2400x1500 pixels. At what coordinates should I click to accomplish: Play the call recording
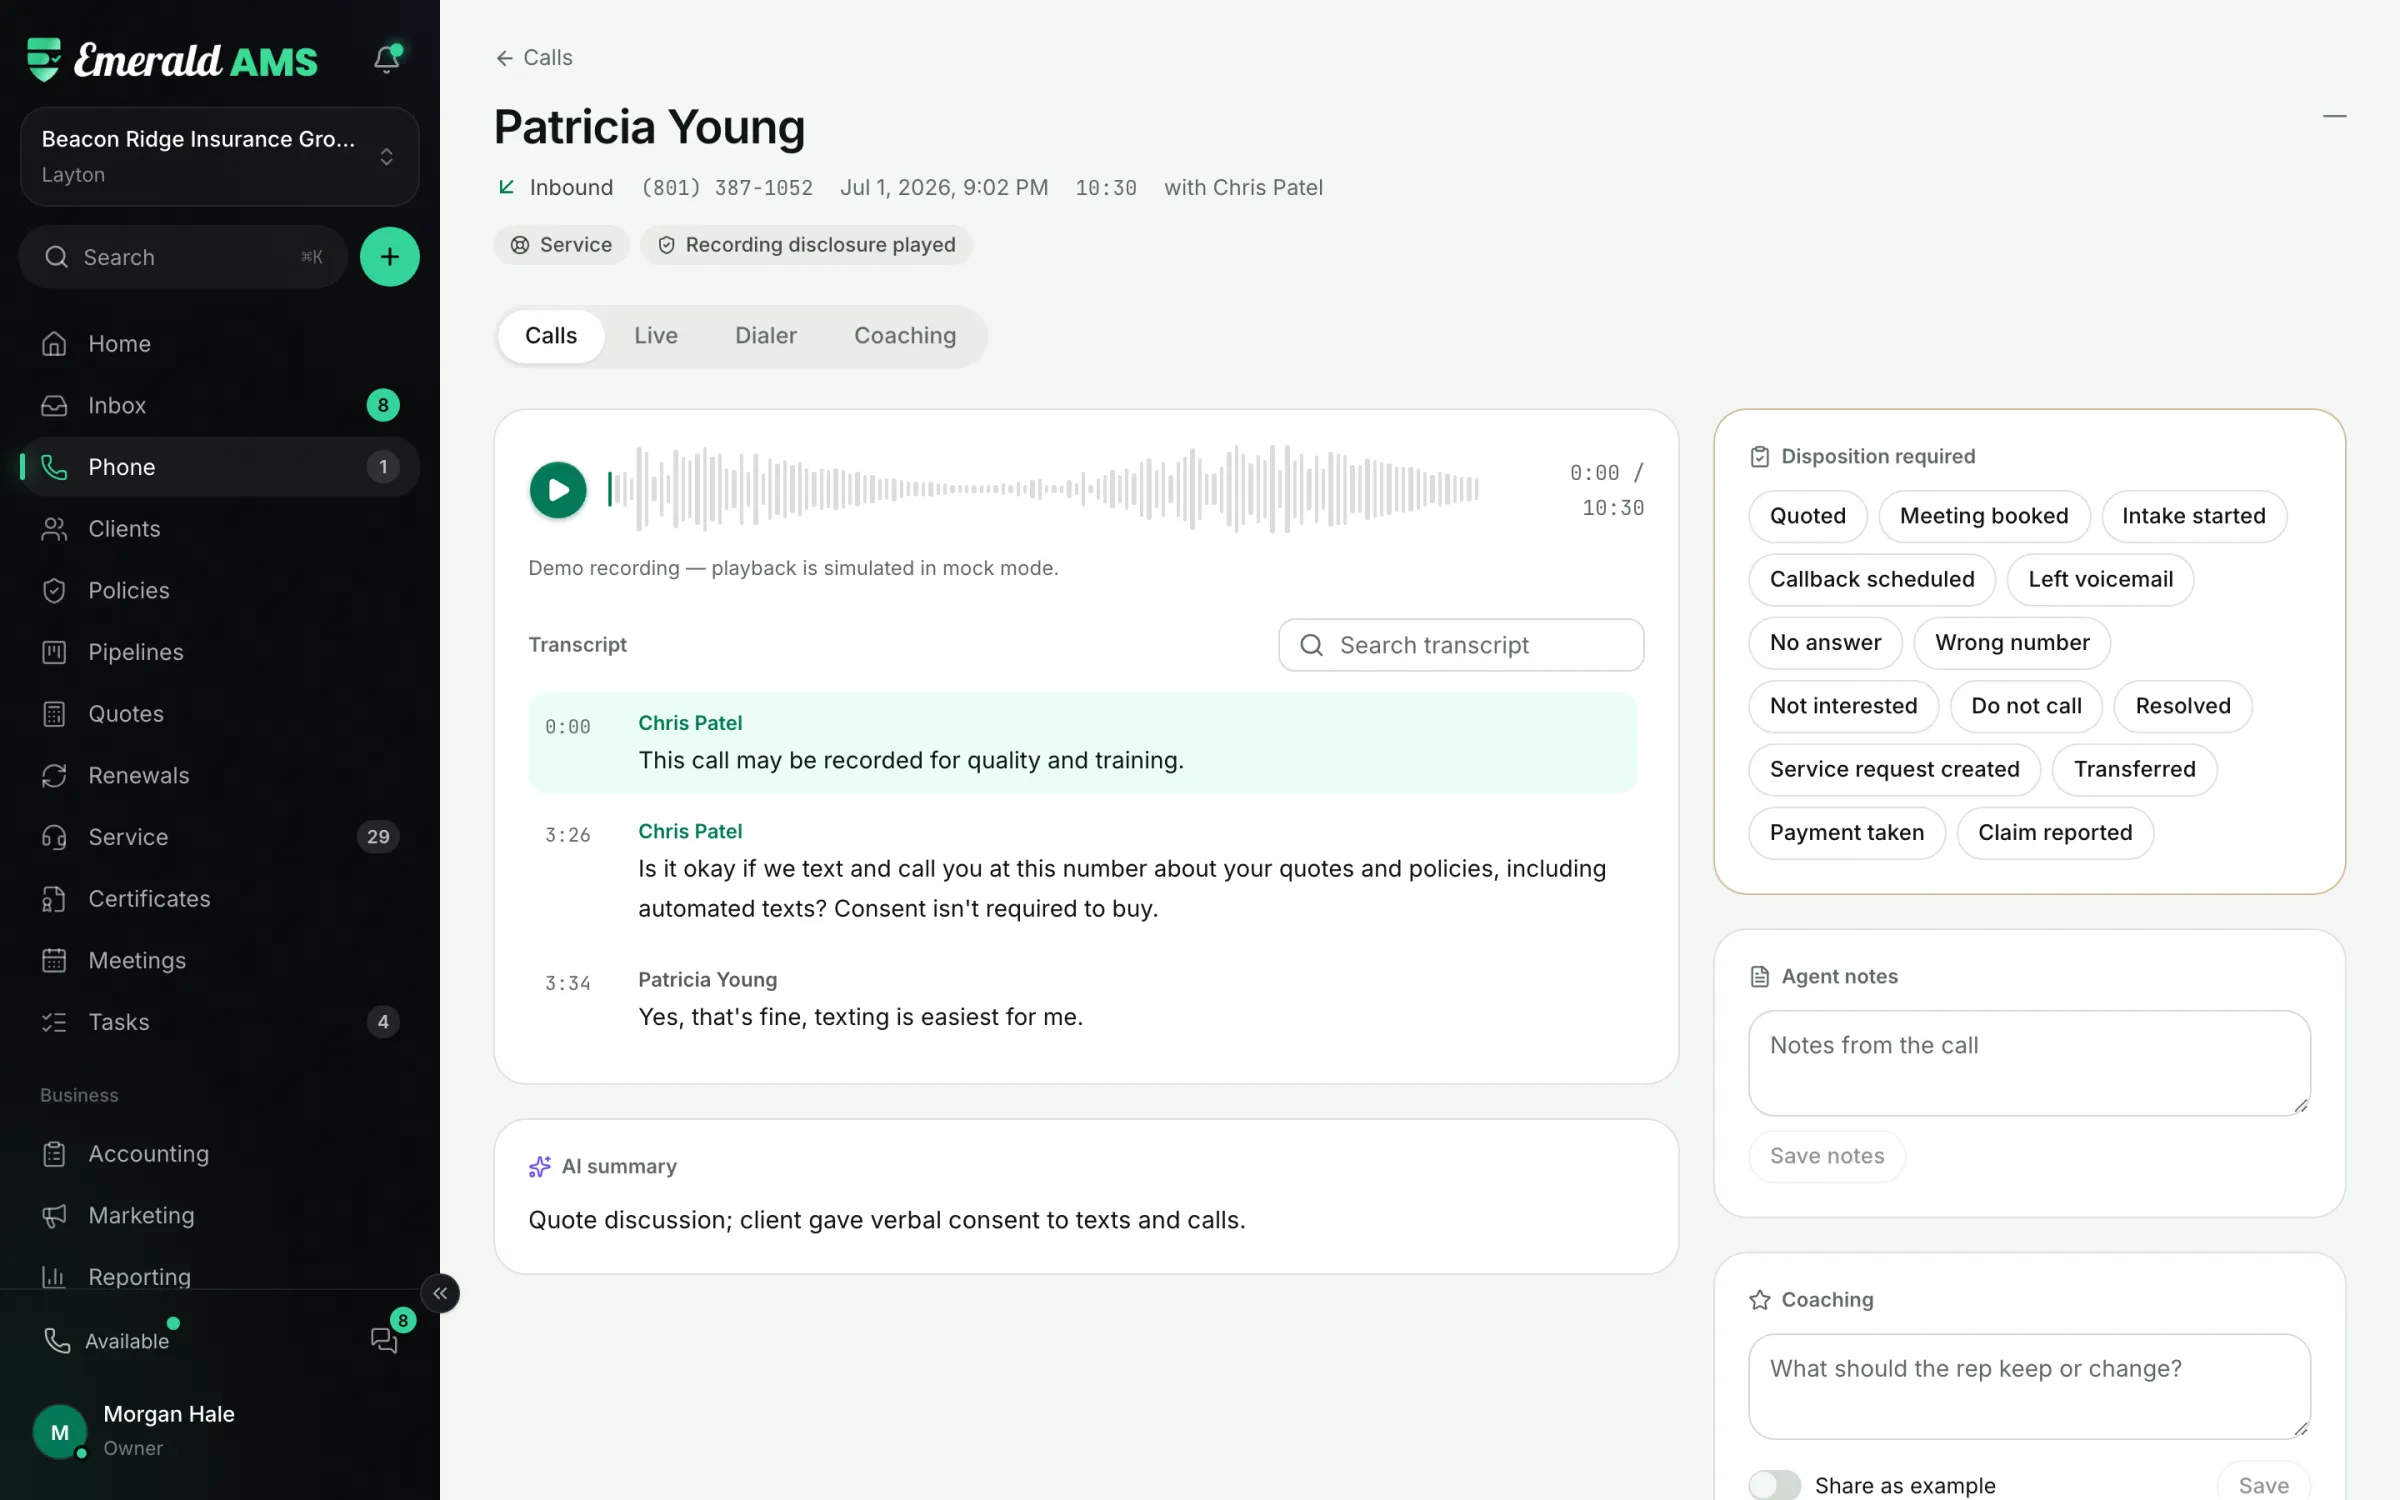point(558,490)
